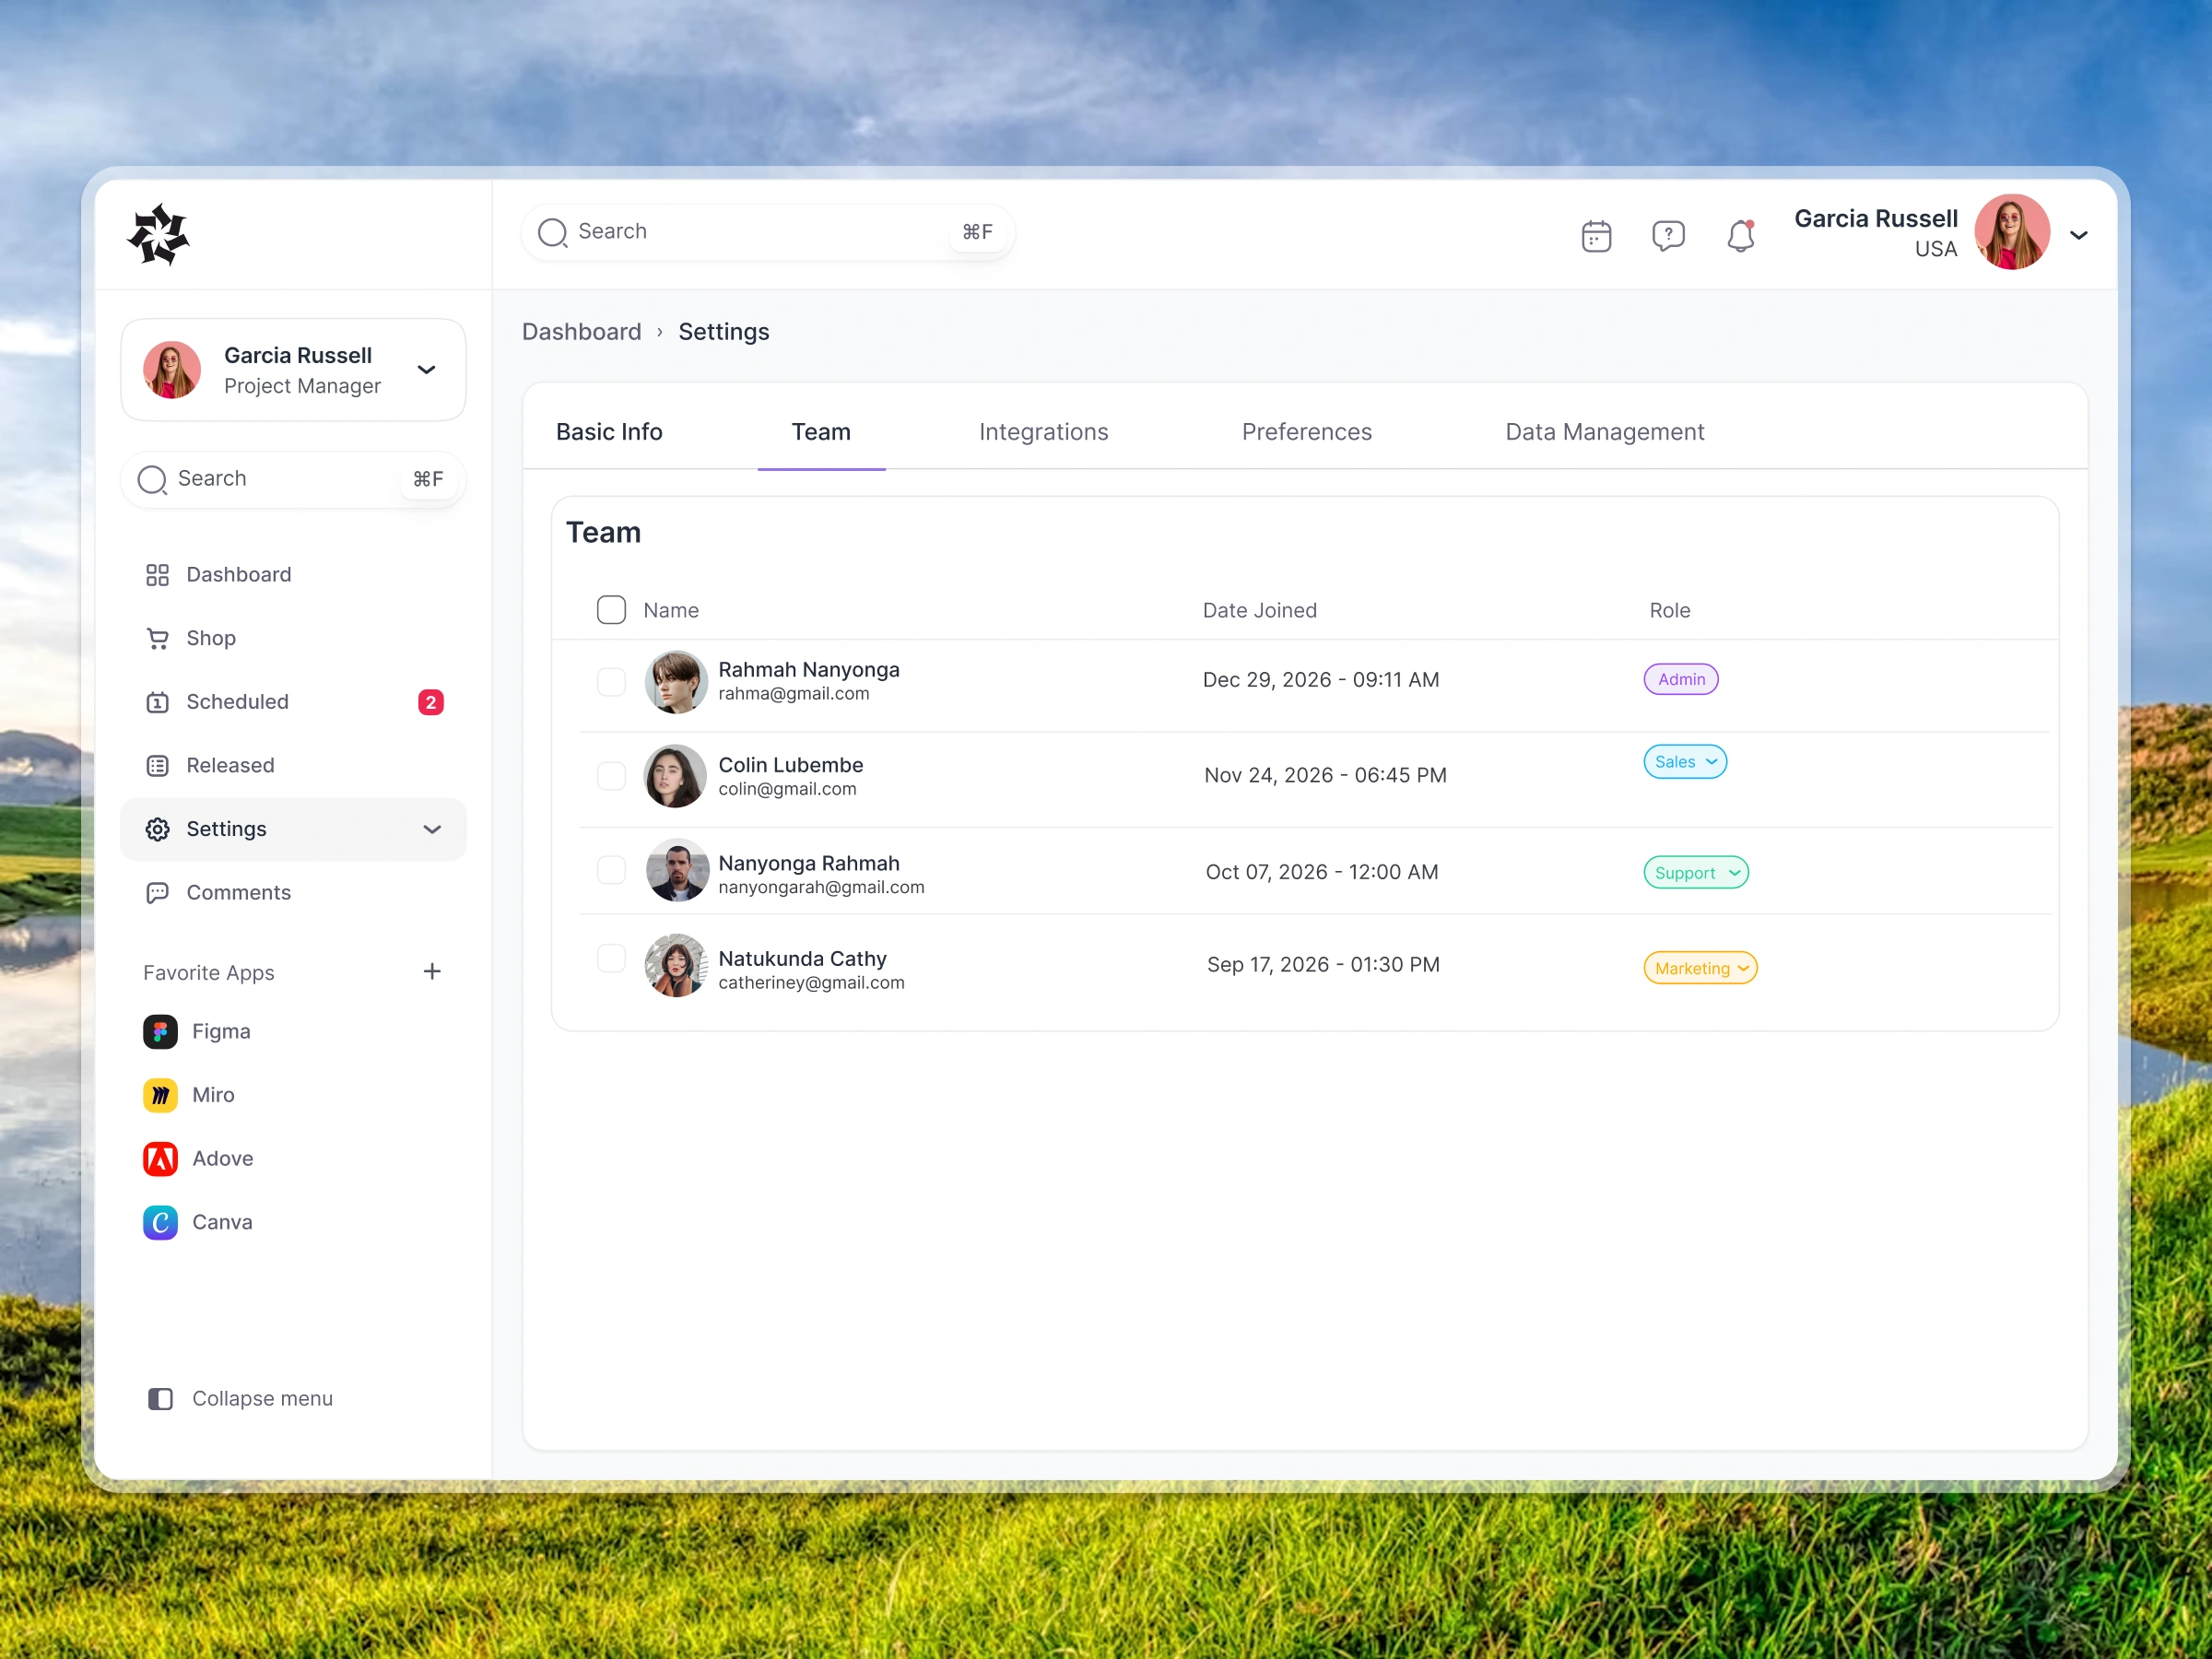The width and height of the screenshot is (2212, 1659).
Task: Check the box for Rahmah Nanyonga
Action: coord(611,682)
